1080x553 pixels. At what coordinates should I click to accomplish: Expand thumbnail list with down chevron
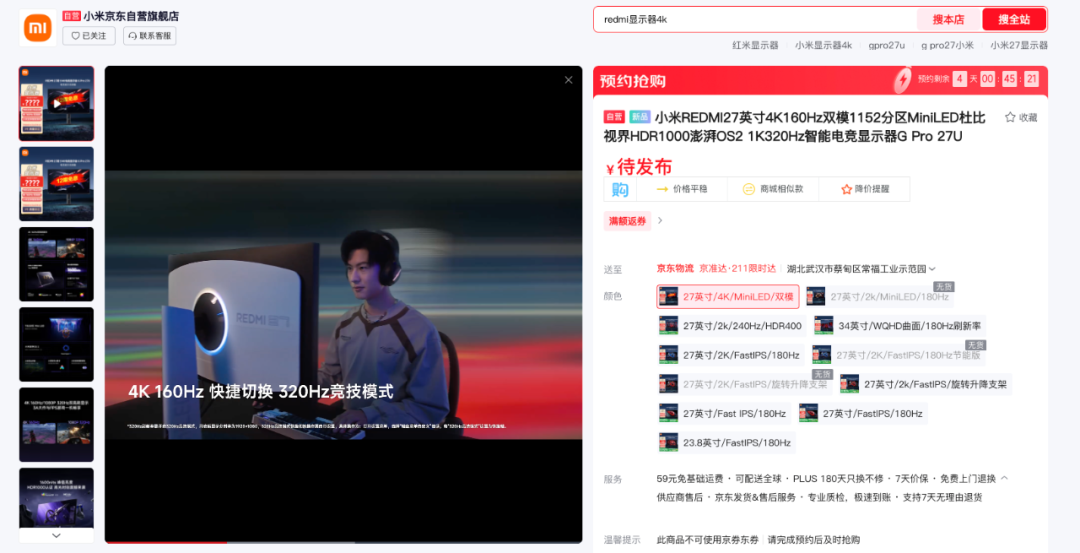click(56, 535)
